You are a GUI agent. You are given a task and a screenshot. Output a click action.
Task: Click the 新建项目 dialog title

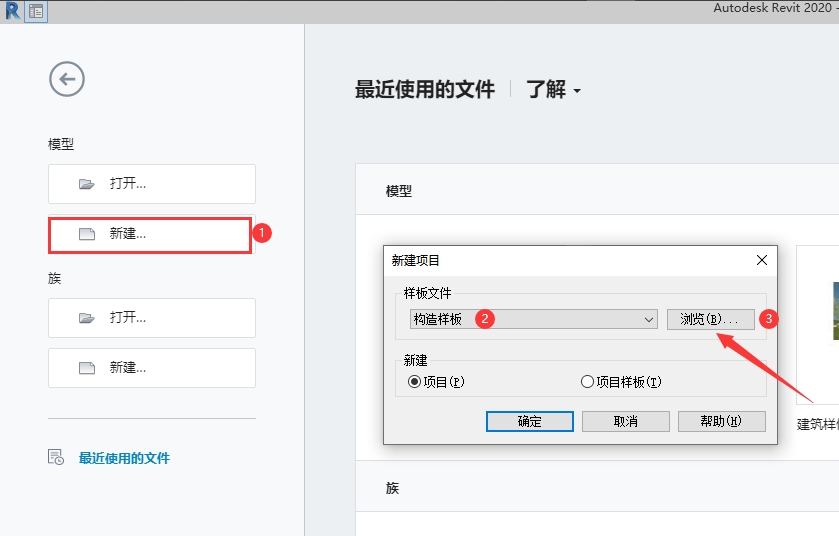tap(415, 261)
